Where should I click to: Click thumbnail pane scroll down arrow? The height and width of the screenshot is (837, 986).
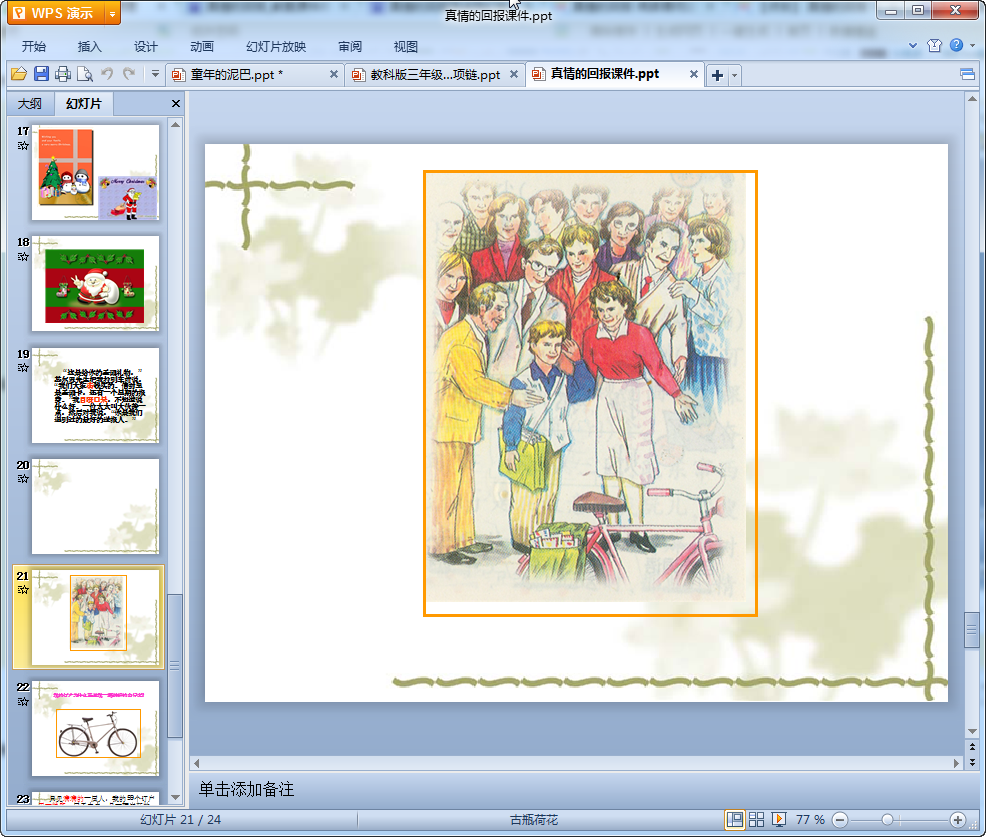tap(175, 797)
